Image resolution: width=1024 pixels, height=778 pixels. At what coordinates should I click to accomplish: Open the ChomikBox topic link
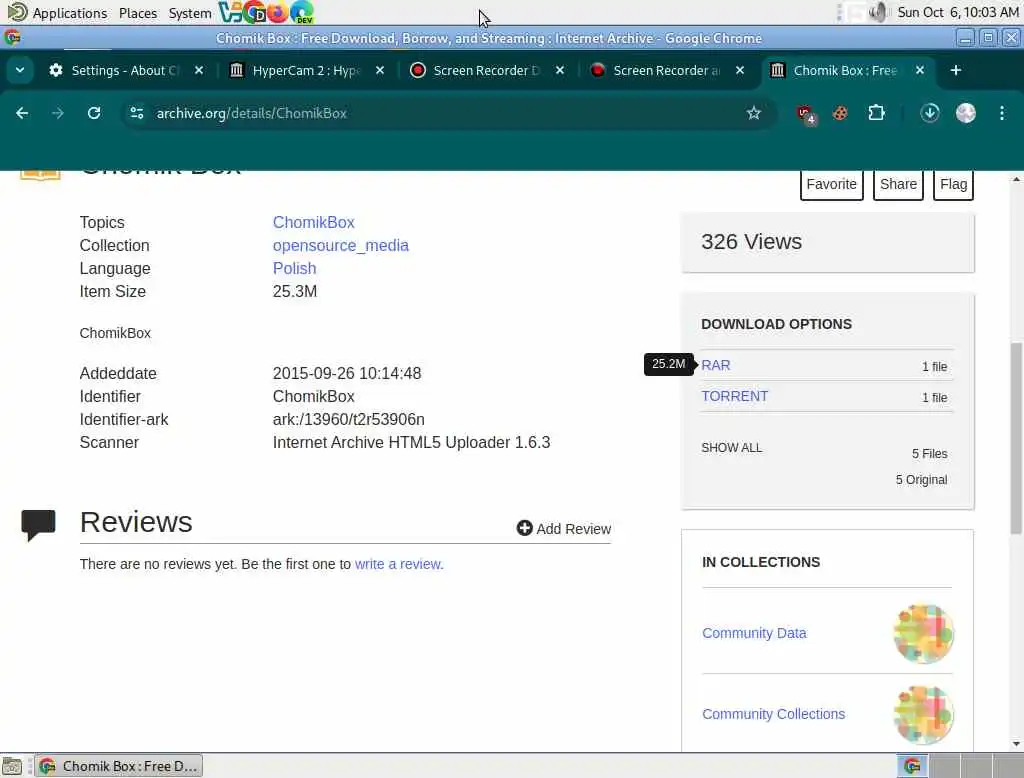coord(313,222)
